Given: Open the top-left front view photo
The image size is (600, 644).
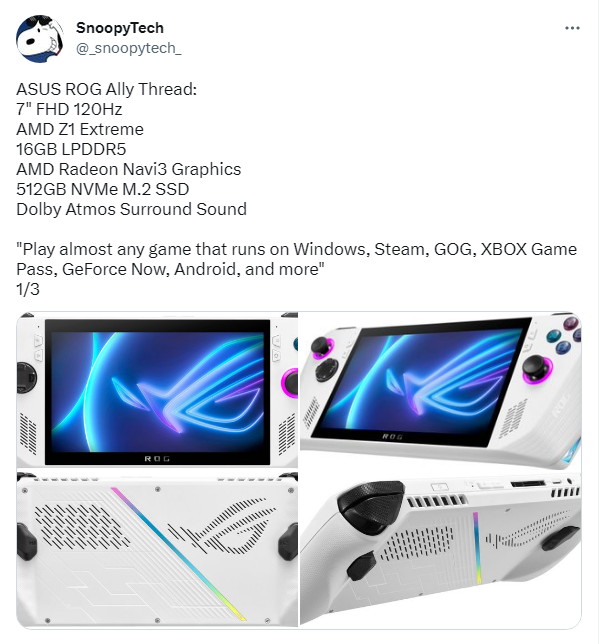Looking at the screenshot, I should 157,390.
